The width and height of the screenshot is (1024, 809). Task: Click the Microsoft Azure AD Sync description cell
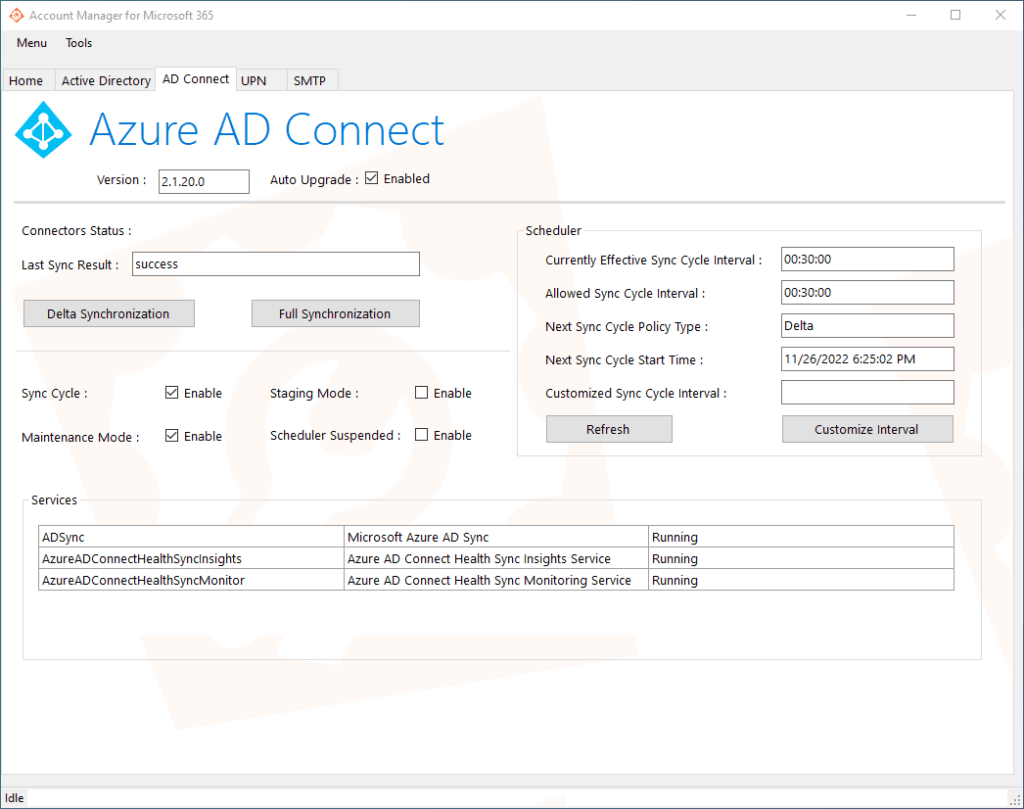496,537
